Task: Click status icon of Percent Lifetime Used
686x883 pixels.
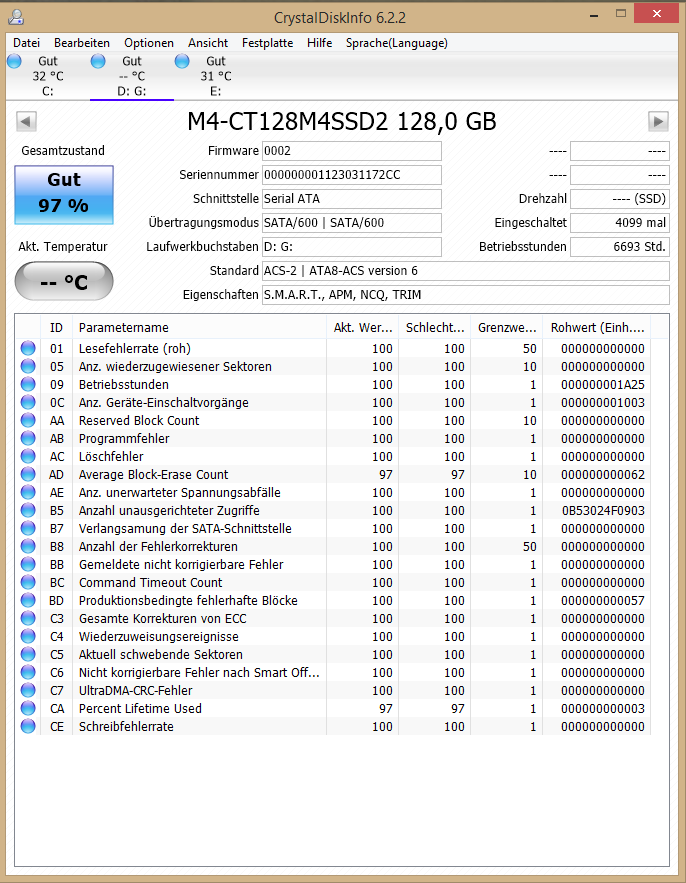Action: tap(28, 709)
